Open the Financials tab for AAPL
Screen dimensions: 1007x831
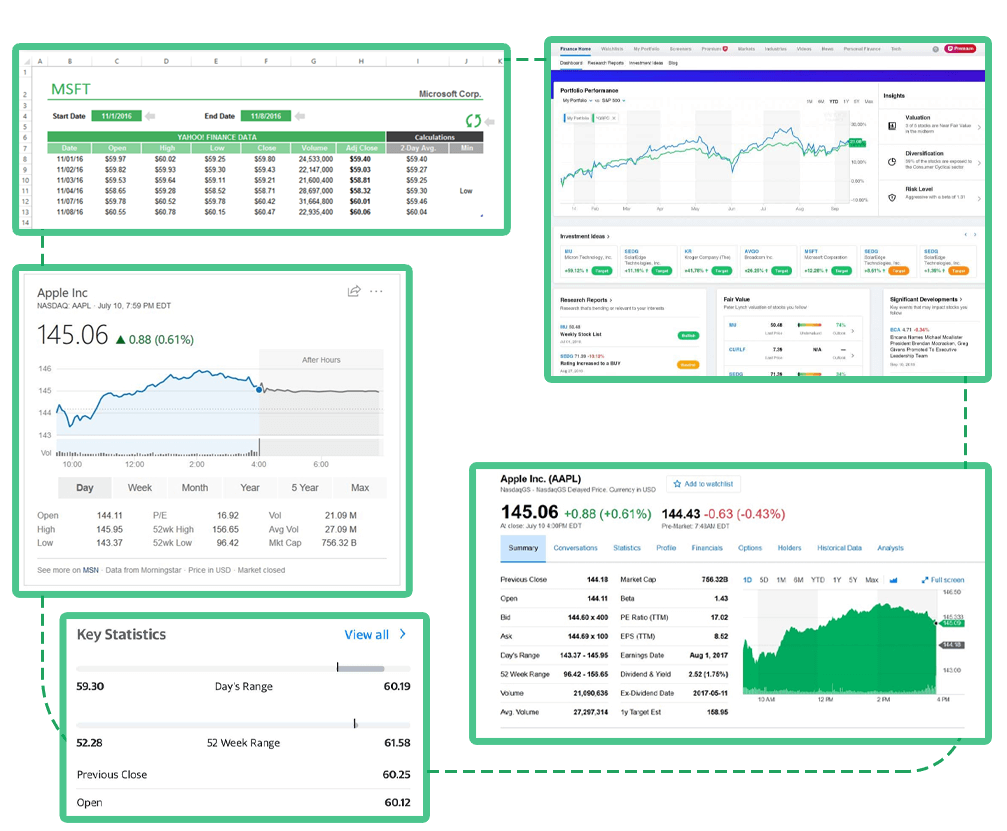707,548
